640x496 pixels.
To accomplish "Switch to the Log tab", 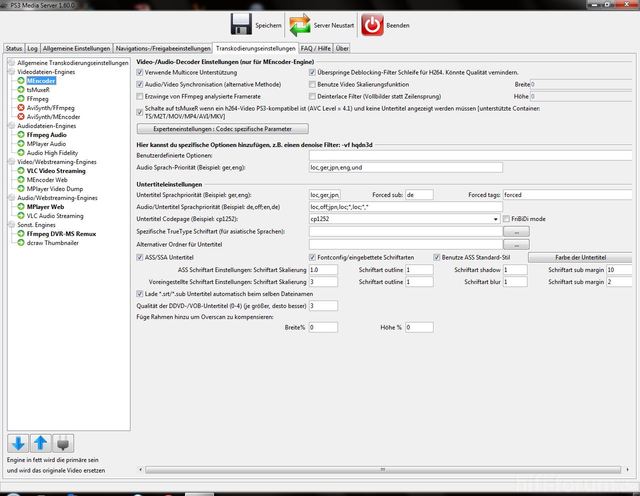I will coord(32,48).
